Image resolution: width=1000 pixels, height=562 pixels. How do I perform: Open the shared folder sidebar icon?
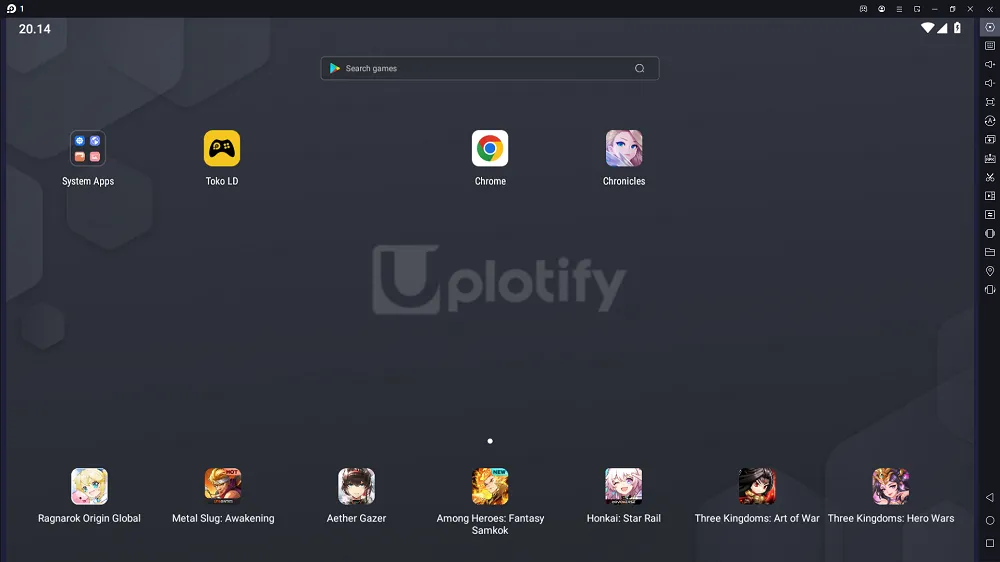[x=990, y=252]
